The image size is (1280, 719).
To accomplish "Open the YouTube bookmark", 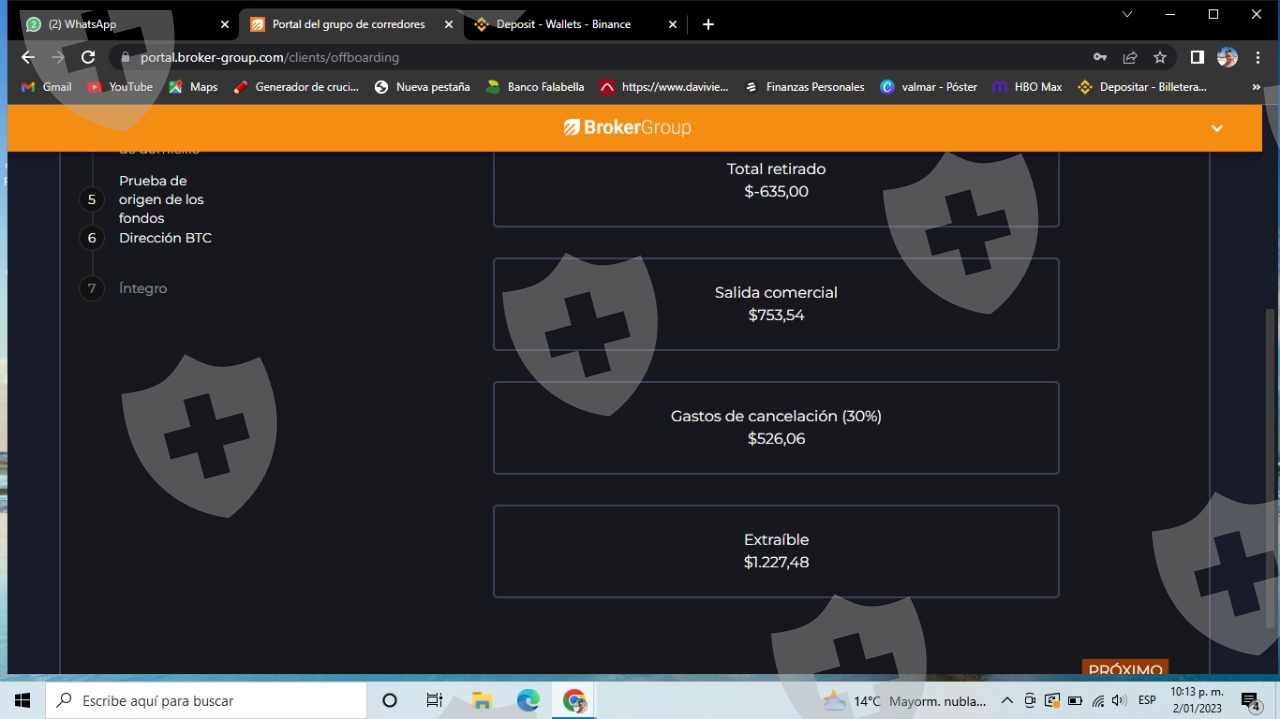I will point(120,87).
